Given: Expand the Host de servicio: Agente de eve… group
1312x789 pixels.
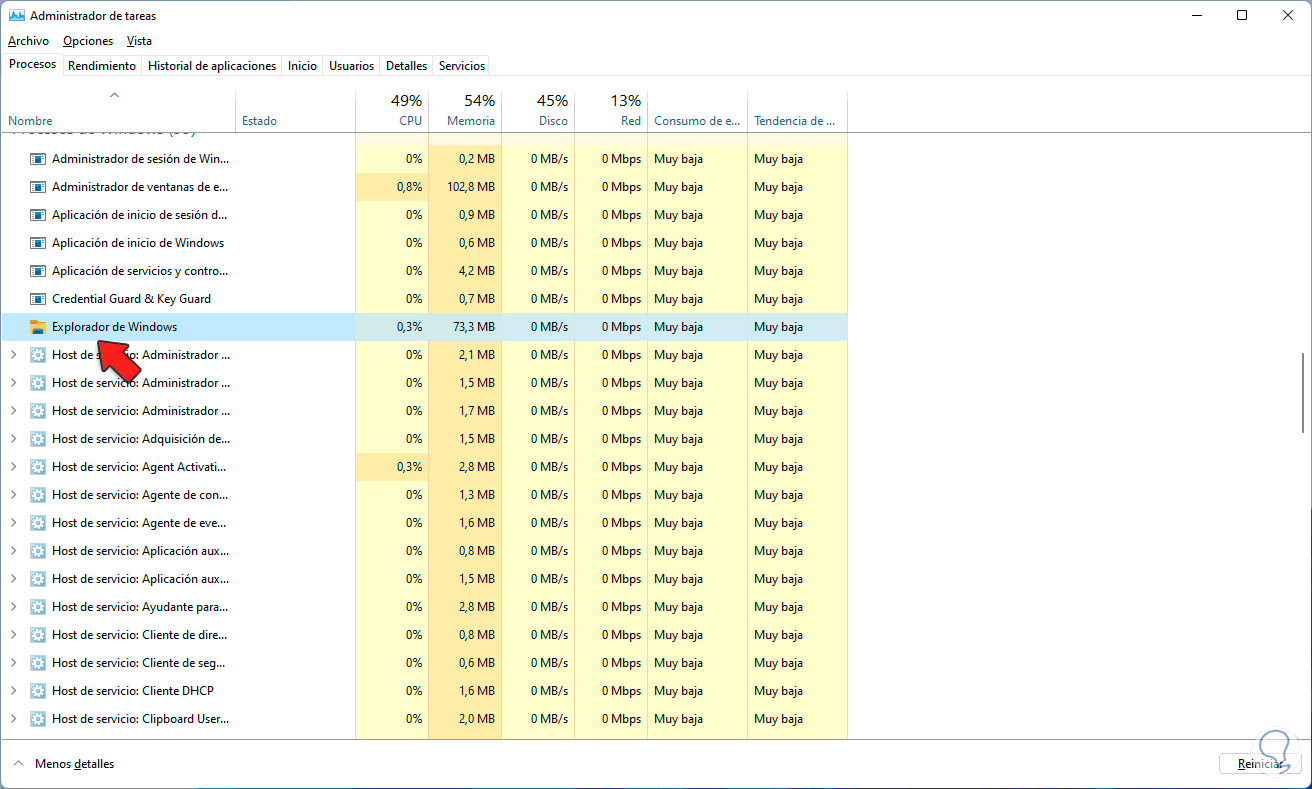Looking at the screenshot, I should click(13, 523).
